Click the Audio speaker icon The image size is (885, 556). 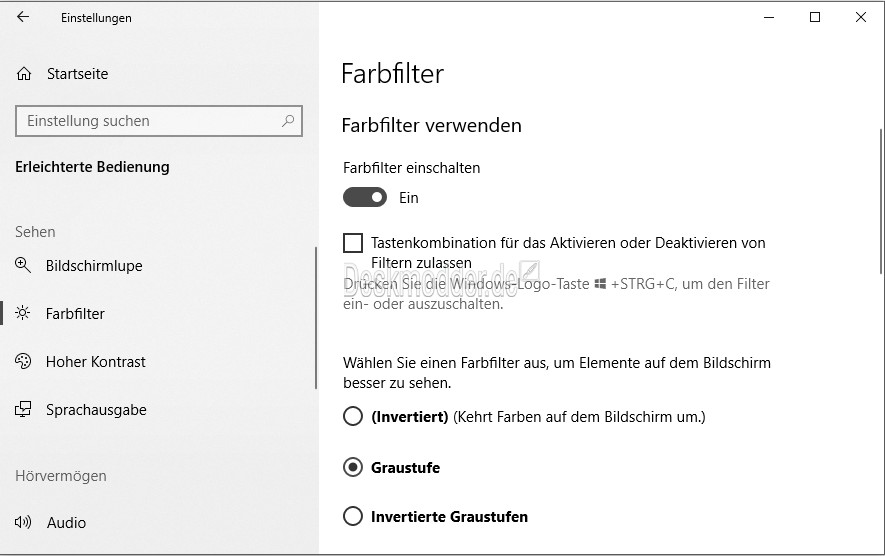[23, 522]
